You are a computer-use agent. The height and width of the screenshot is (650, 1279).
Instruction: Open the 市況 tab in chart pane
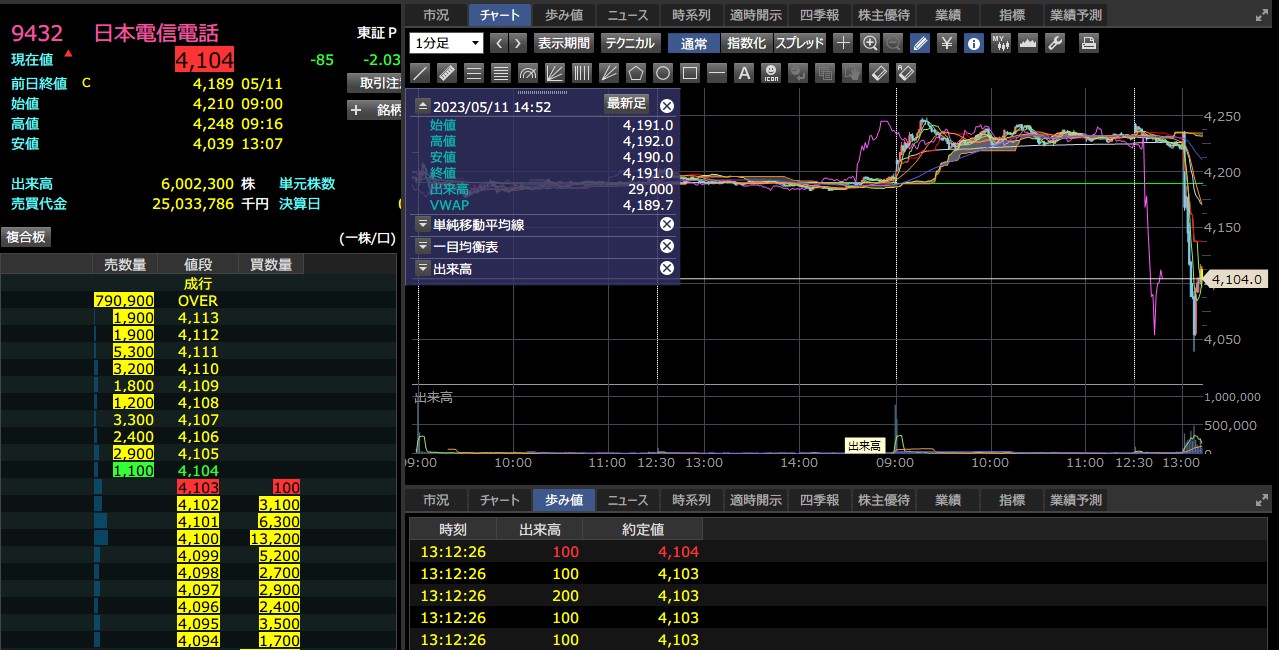click(x=436, y=15)
